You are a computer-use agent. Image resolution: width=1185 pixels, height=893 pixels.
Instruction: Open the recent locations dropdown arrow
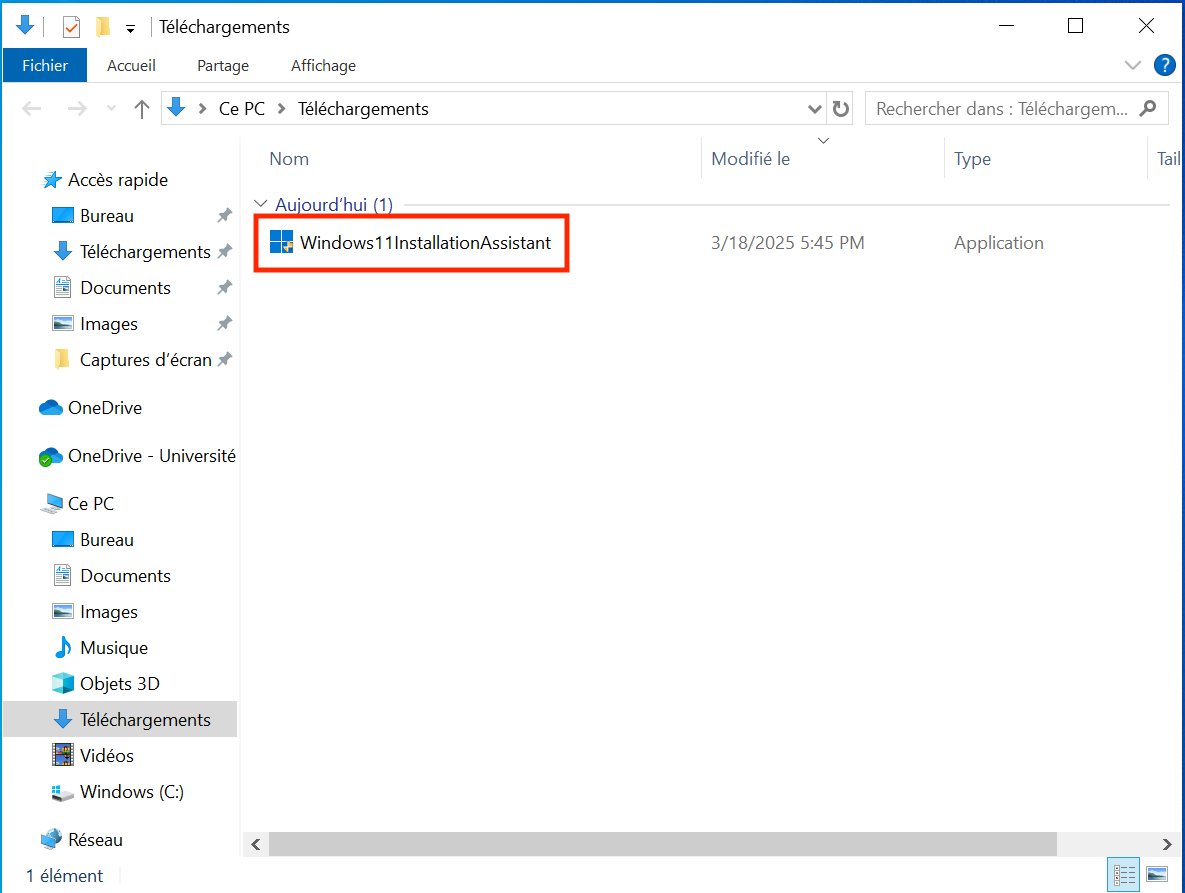click(x=111, y=109)
